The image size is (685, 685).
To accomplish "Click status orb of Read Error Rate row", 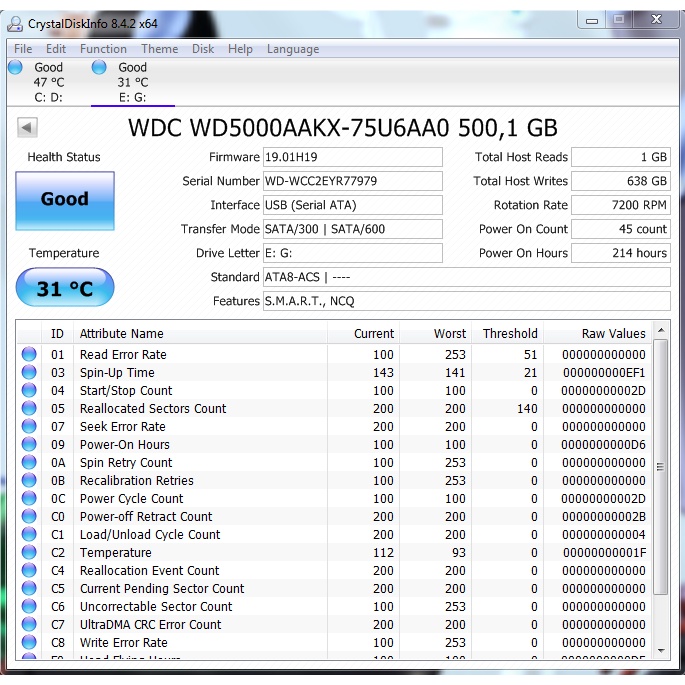I will point(29,354).
